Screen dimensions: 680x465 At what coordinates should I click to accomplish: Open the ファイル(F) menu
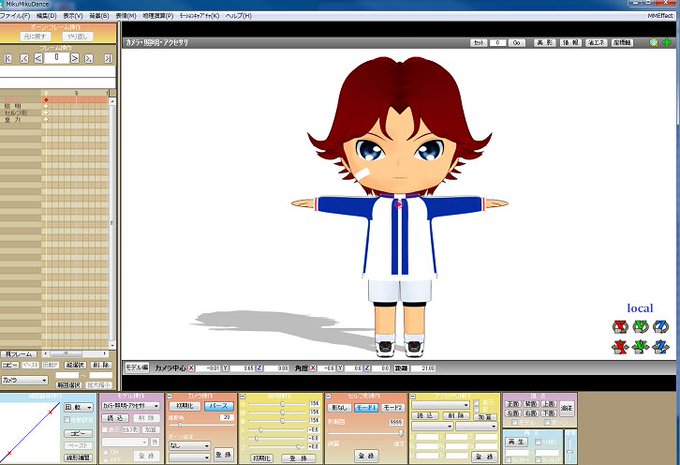tap(15, 16)
